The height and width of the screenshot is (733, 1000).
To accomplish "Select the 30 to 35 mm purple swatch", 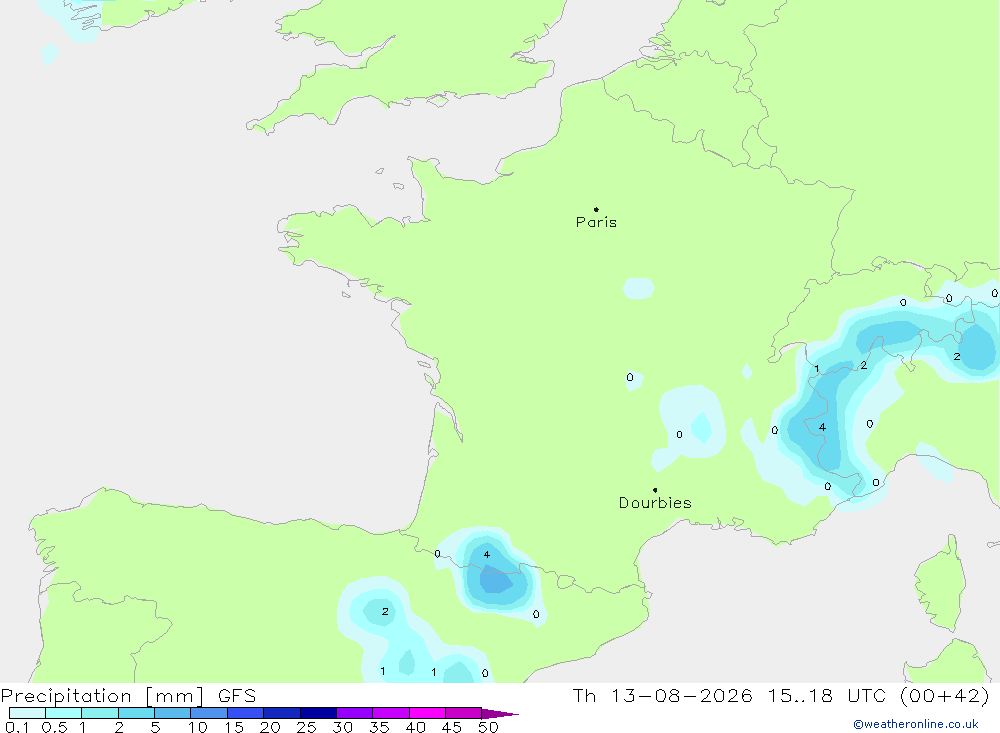I will point(354,713).
